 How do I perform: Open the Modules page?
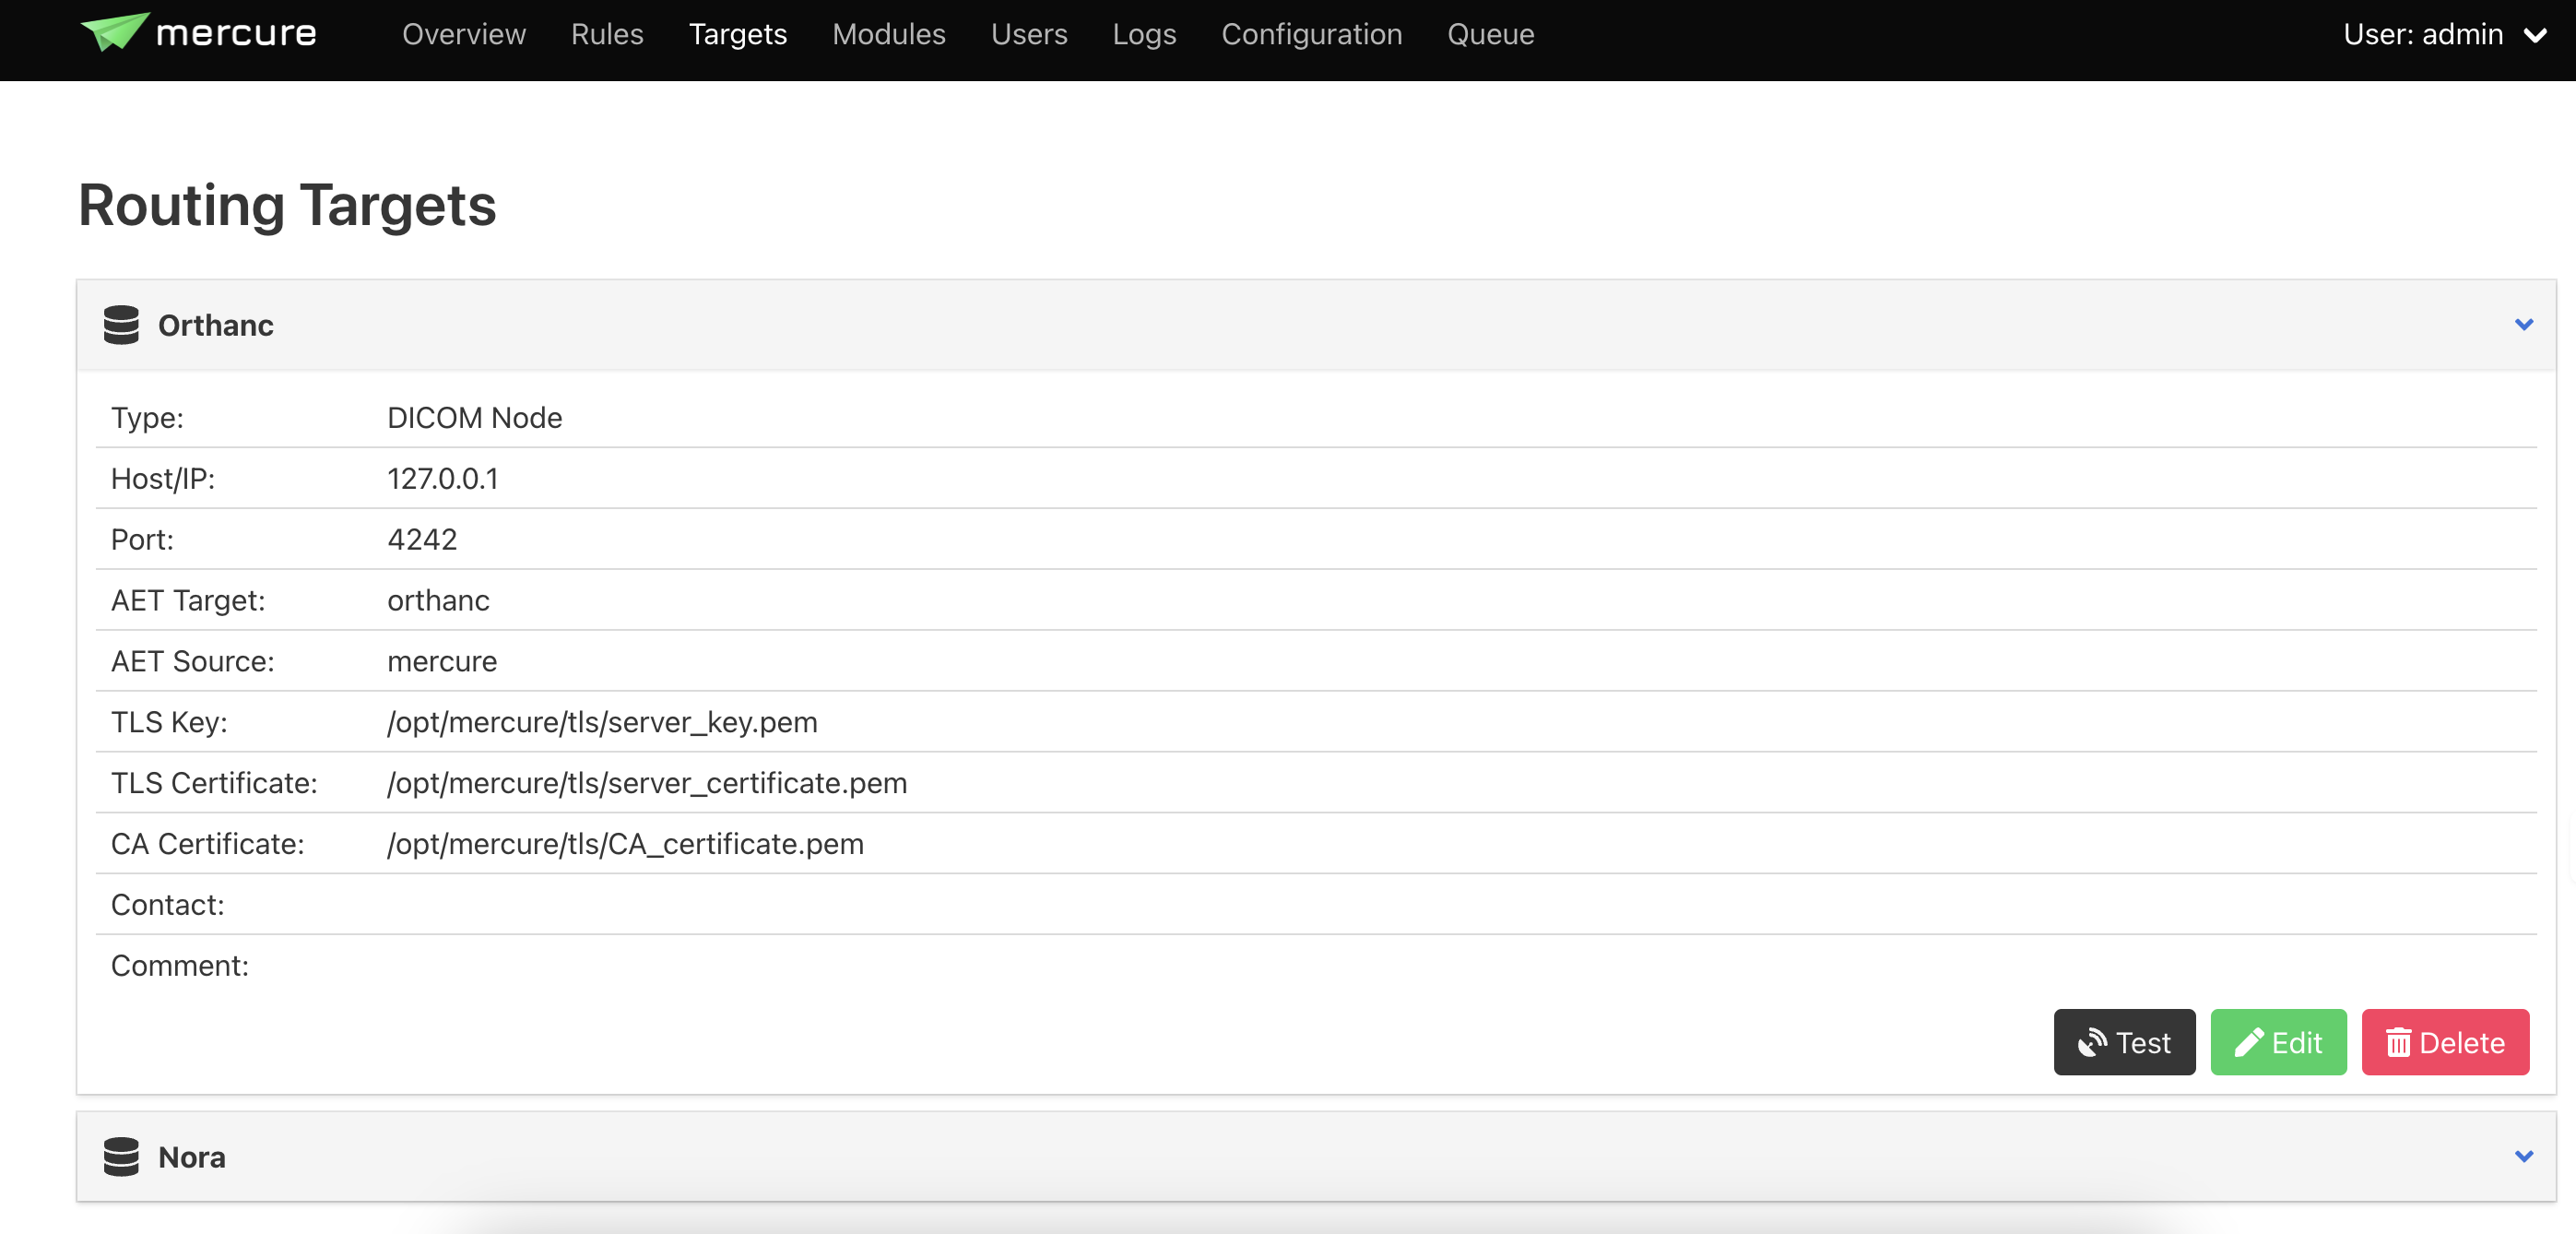(x=889, y=35)
